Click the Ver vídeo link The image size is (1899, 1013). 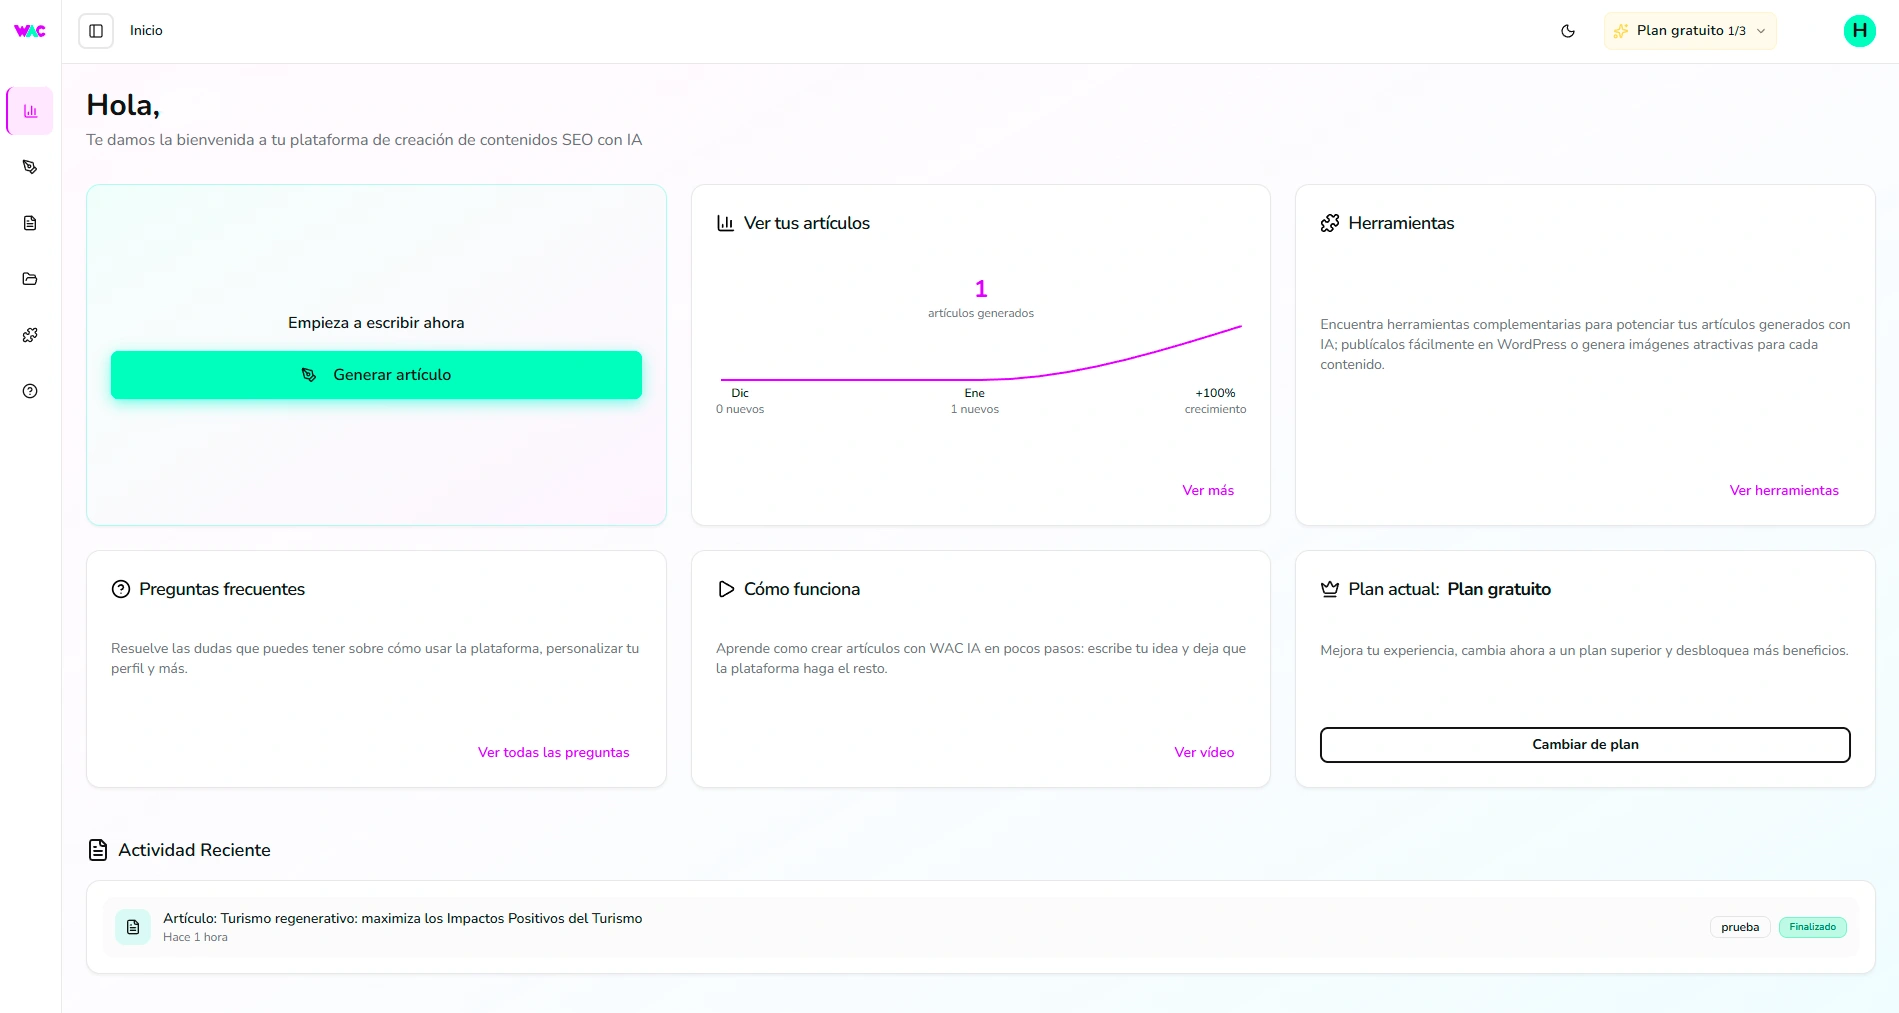pos(1204,752)
